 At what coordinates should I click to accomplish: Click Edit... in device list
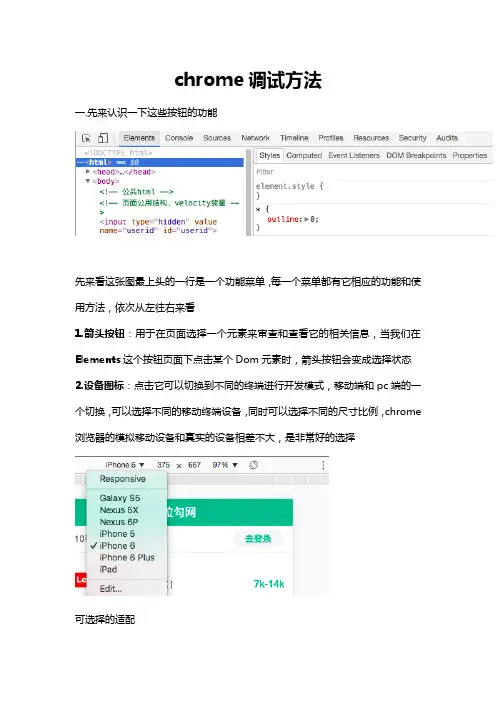[x=111, y=589]
